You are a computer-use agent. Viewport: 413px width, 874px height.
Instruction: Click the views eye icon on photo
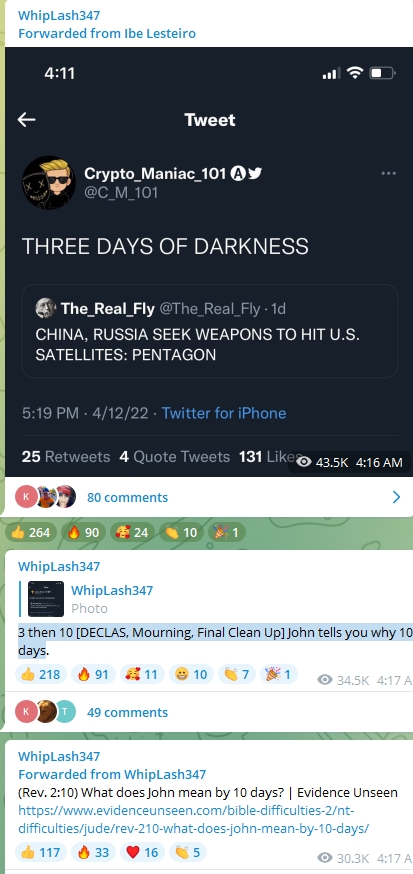coord(304,462)
